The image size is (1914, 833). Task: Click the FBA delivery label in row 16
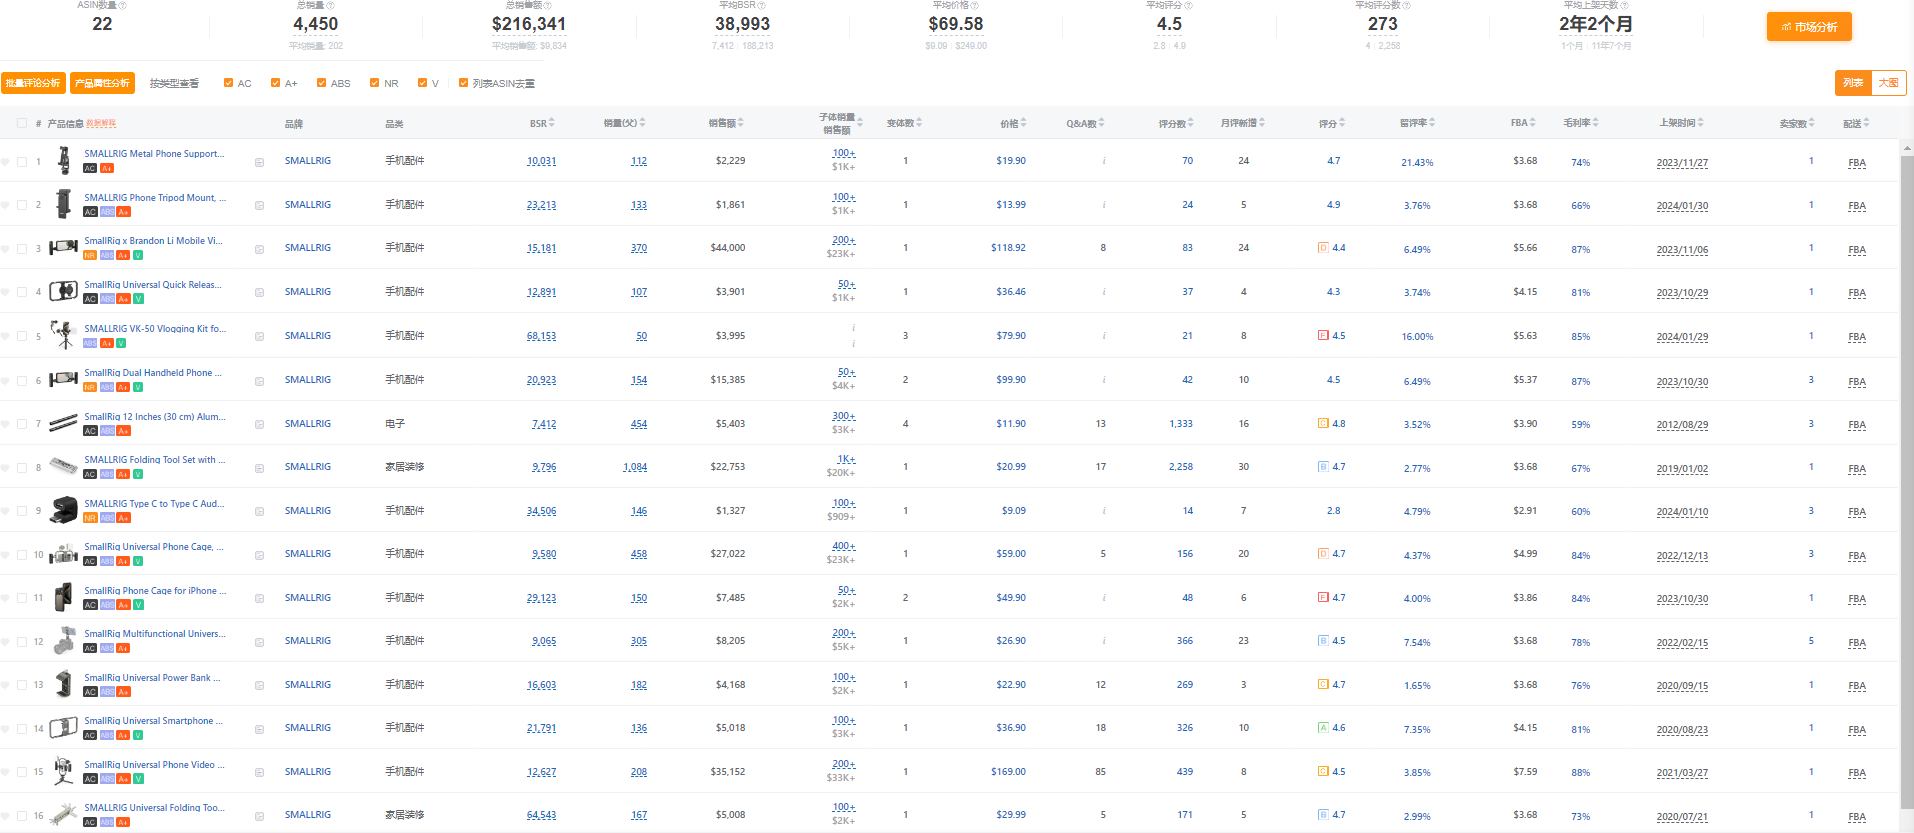pos(1857,816)
